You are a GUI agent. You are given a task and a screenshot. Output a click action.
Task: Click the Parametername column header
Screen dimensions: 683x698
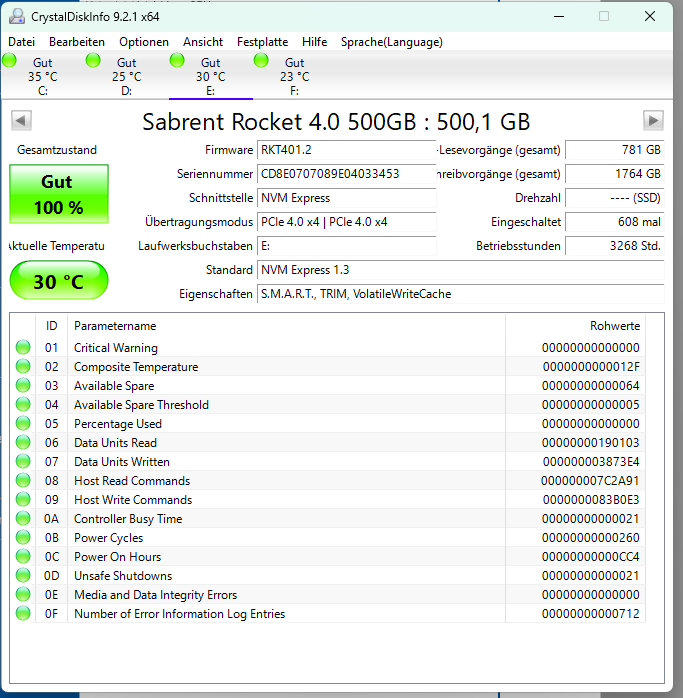(286, 326)
